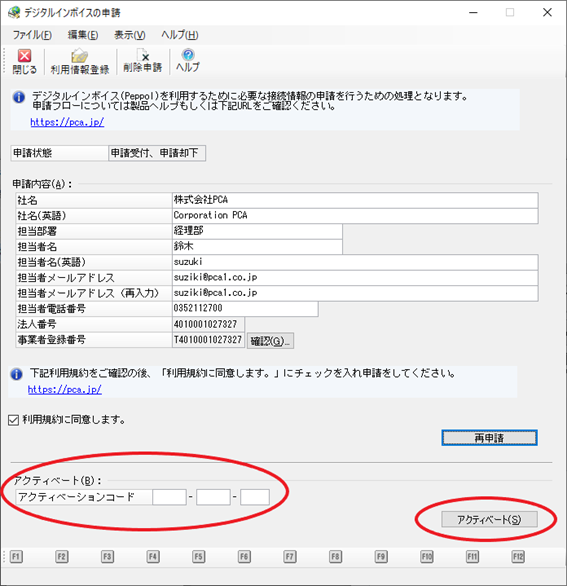Open the upper https://pca.jp/ link

click(67, 122)
